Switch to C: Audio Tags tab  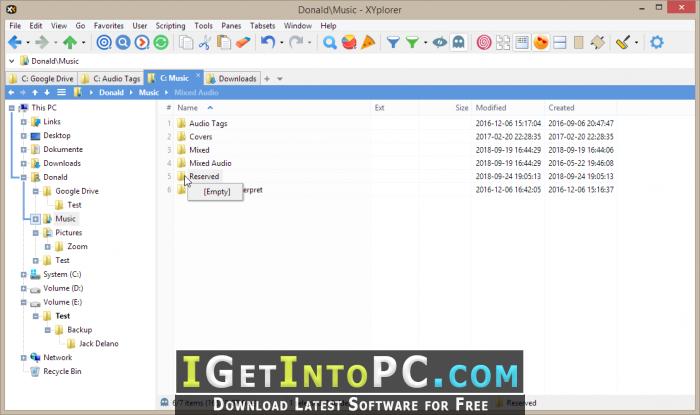(111, 79)
